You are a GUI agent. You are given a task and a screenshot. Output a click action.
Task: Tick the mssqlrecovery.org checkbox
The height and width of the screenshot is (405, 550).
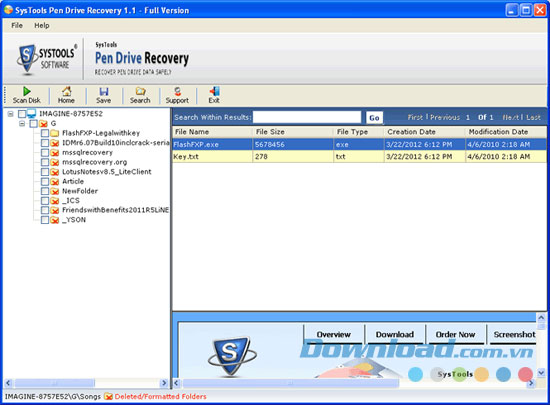point(45,162)
